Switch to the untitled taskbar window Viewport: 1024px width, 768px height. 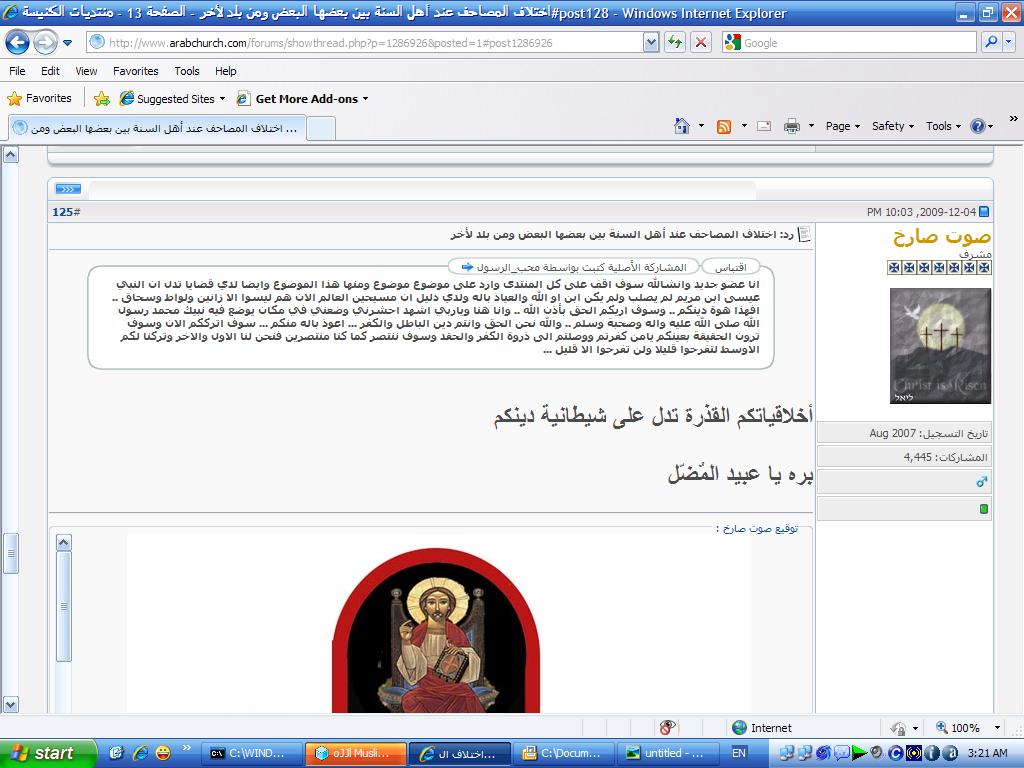click(x=669, y=754)
